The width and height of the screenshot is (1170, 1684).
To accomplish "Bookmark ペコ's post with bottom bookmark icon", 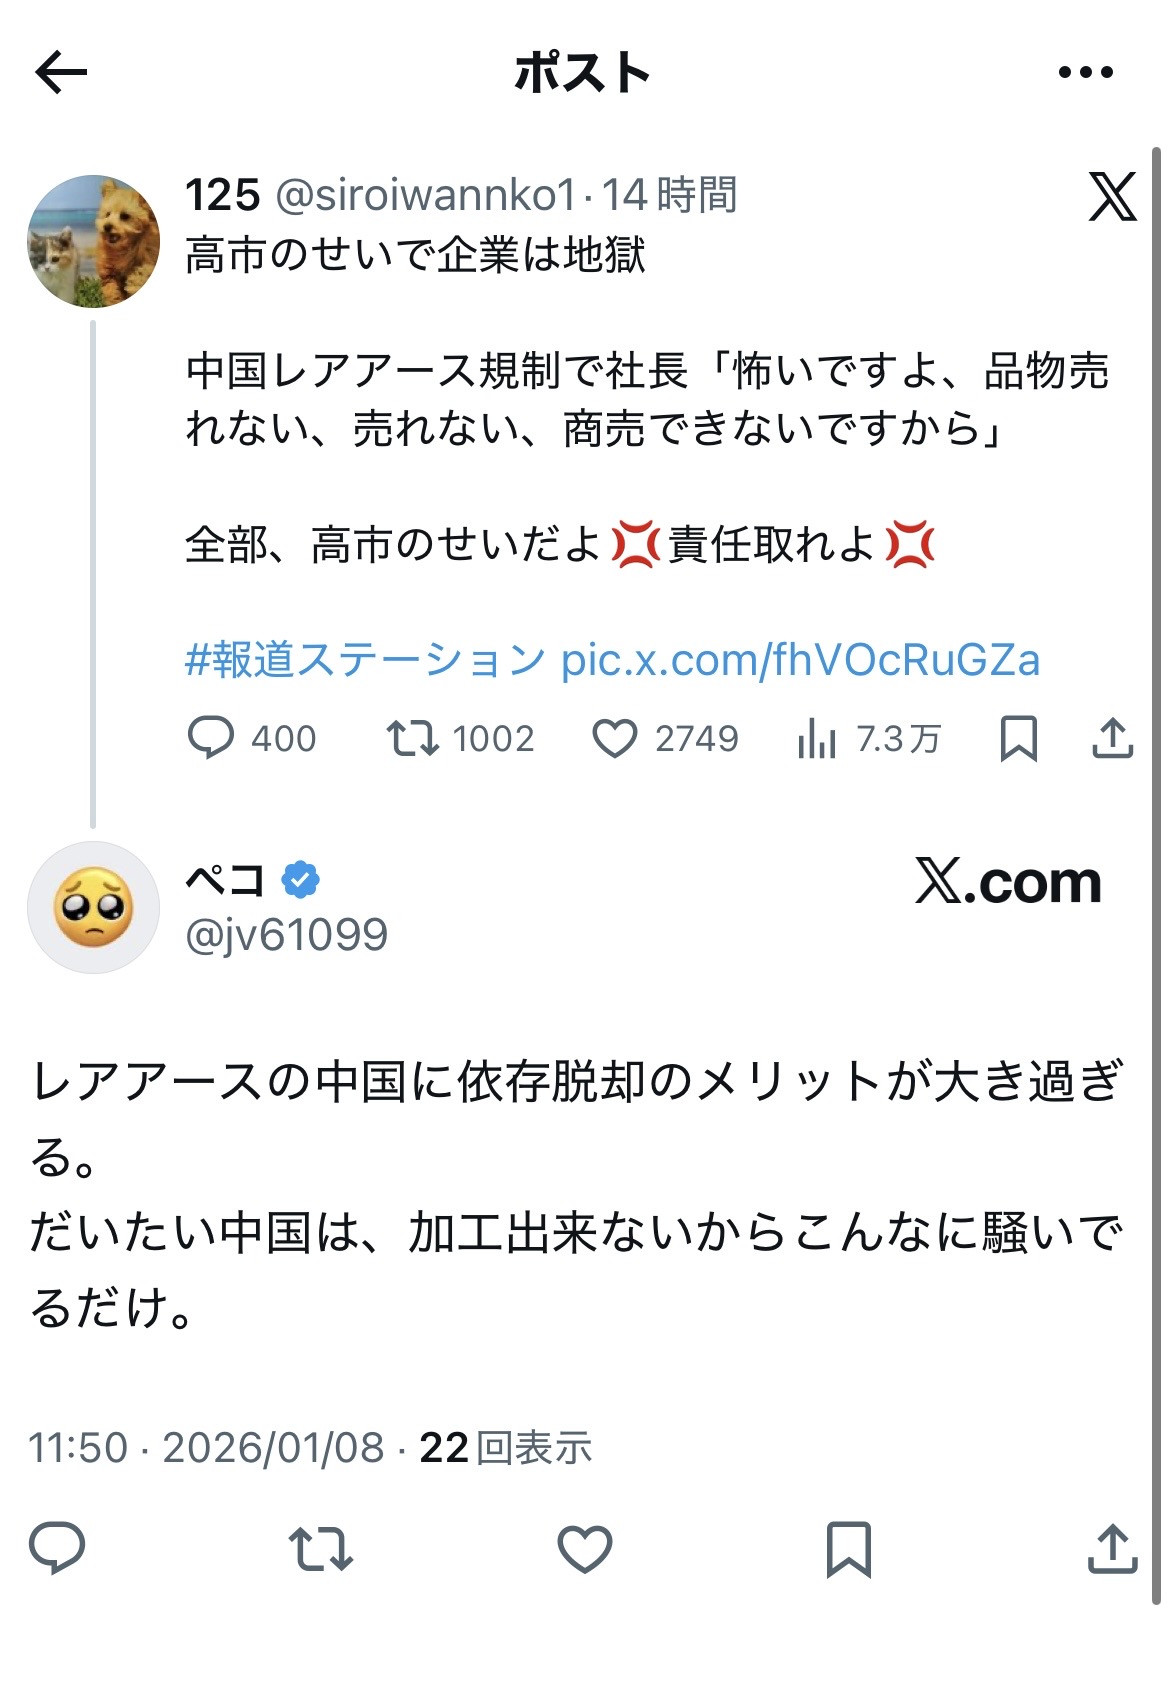I will 849,1549.
